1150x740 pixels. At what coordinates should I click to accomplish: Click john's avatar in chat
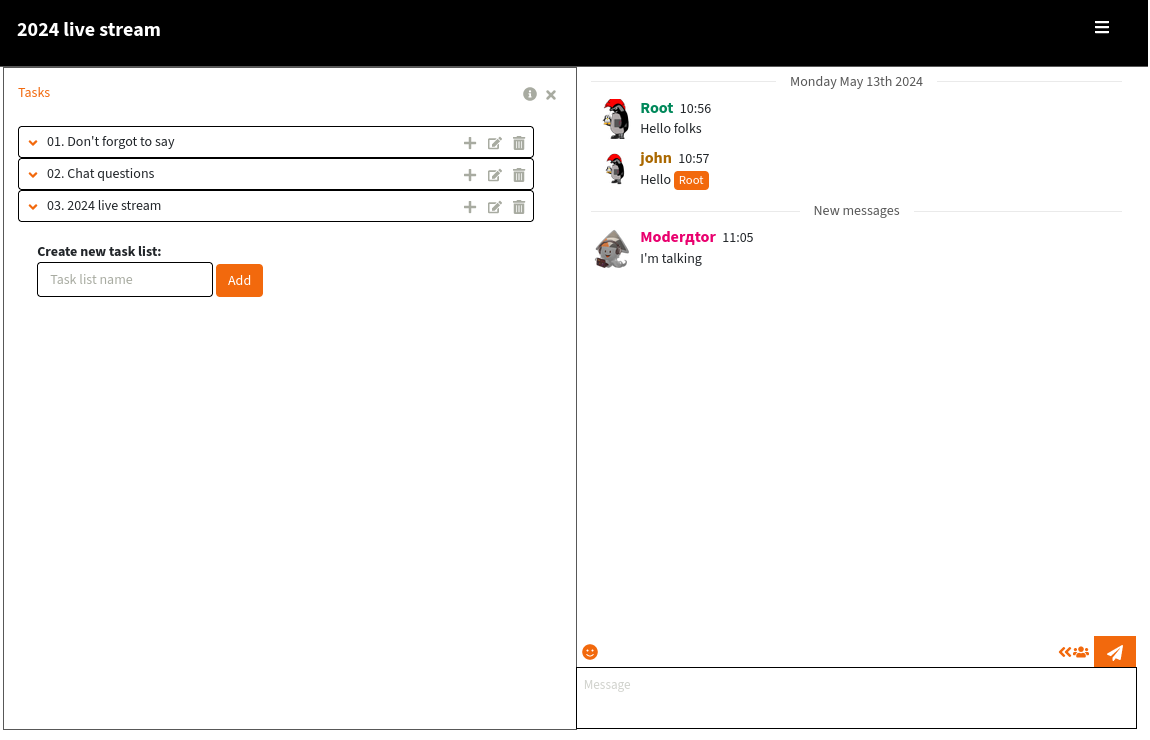tap(615, 168)
